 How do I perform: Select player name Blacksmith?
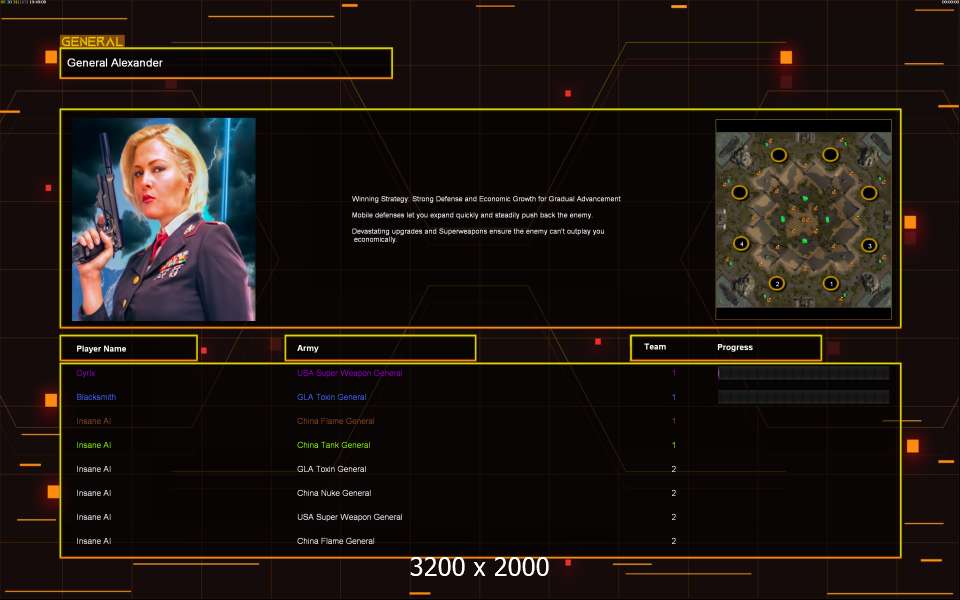(x=96, y=397)
